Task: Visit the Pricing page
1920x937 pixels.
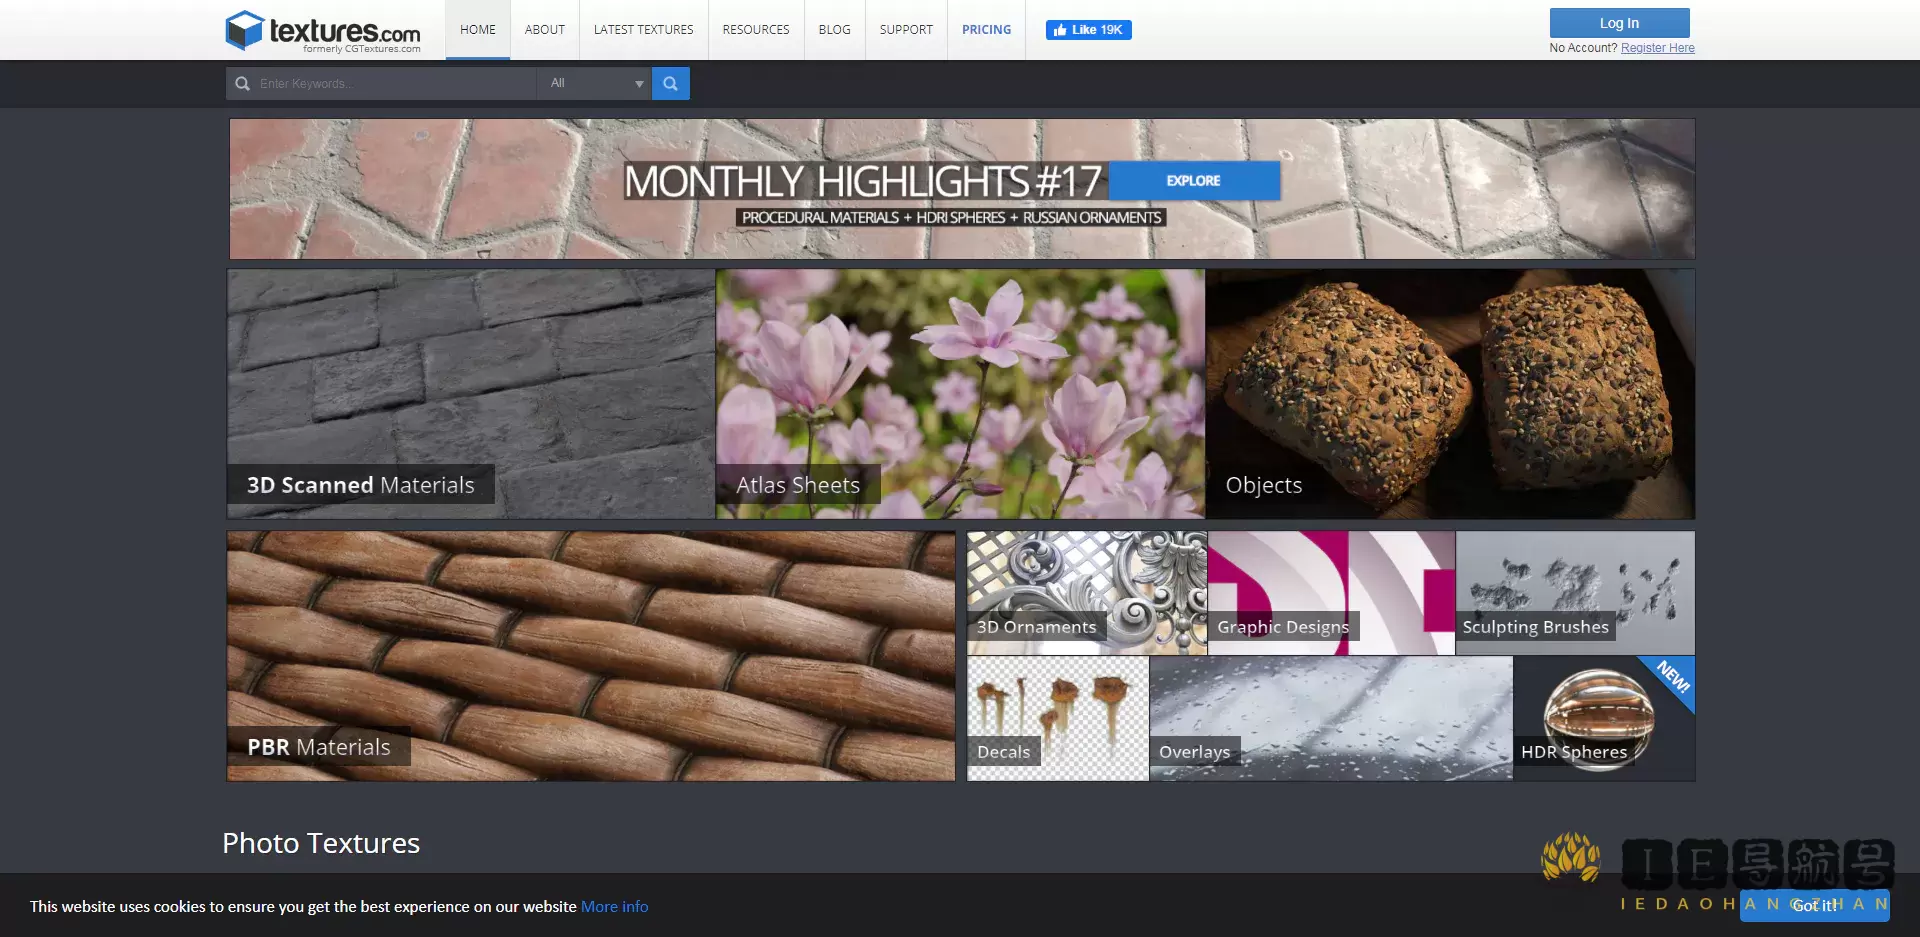Action: pyautogui.click(x=986, y=30)
